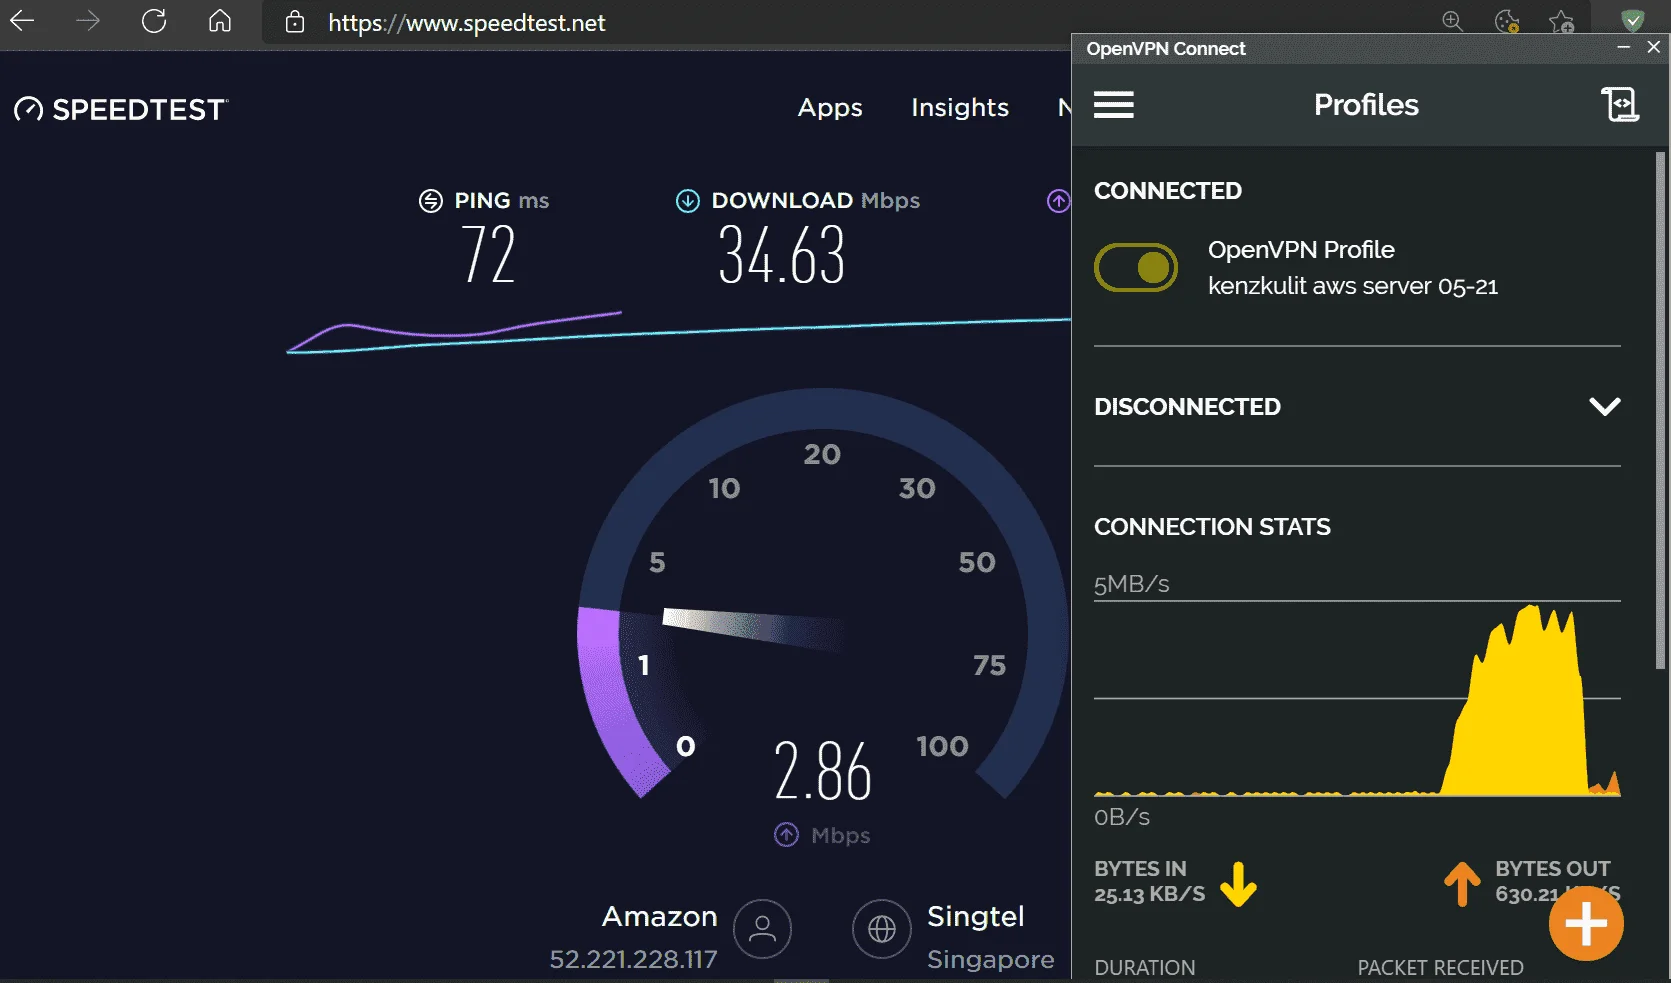Click the CONNECTION STATS heading

pyautogui.click(x=1212, y=527)
